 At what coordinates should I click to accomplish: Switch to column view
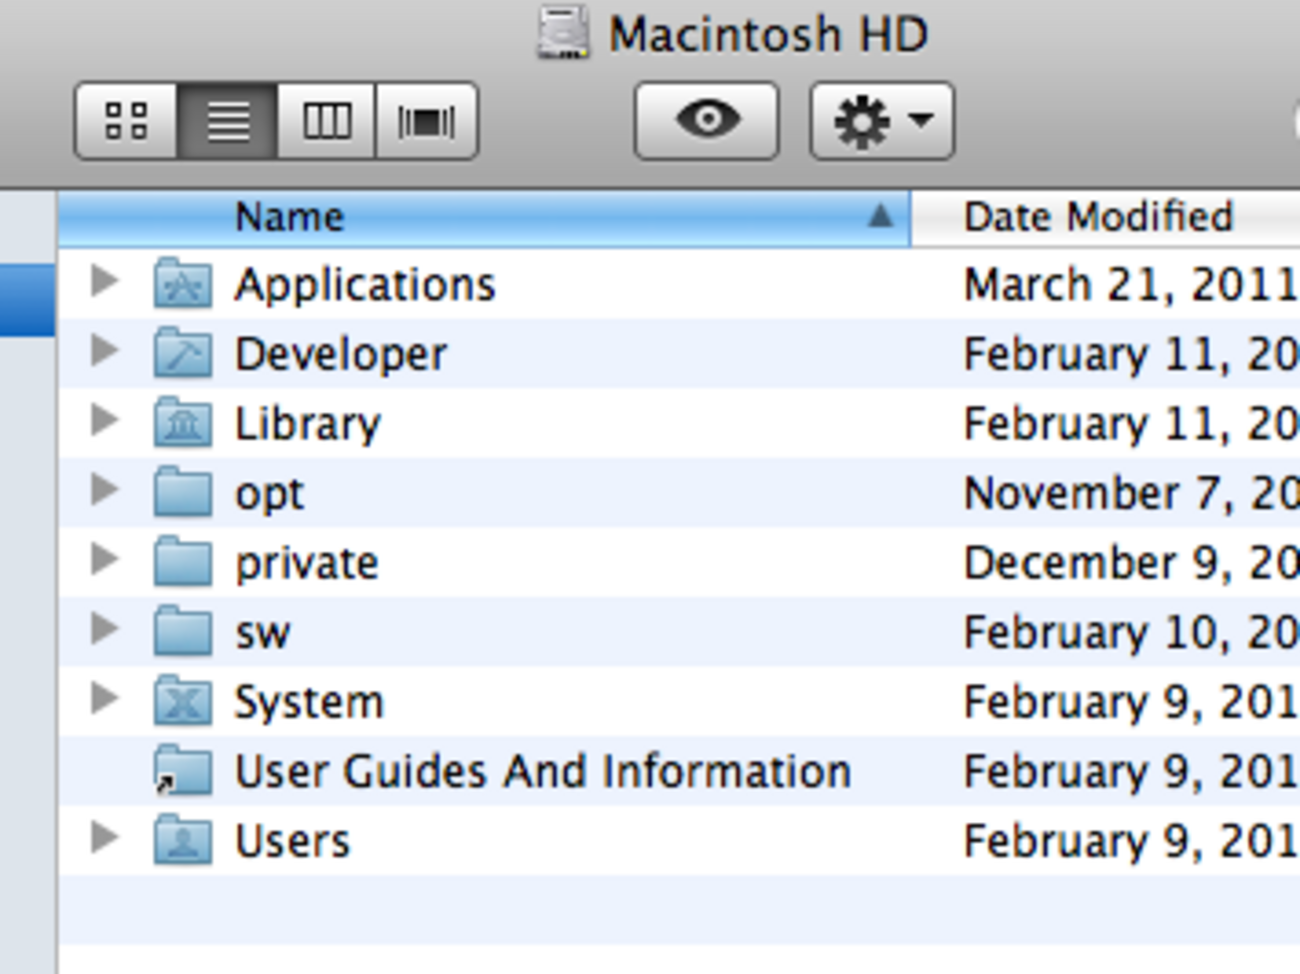point(327,121)
